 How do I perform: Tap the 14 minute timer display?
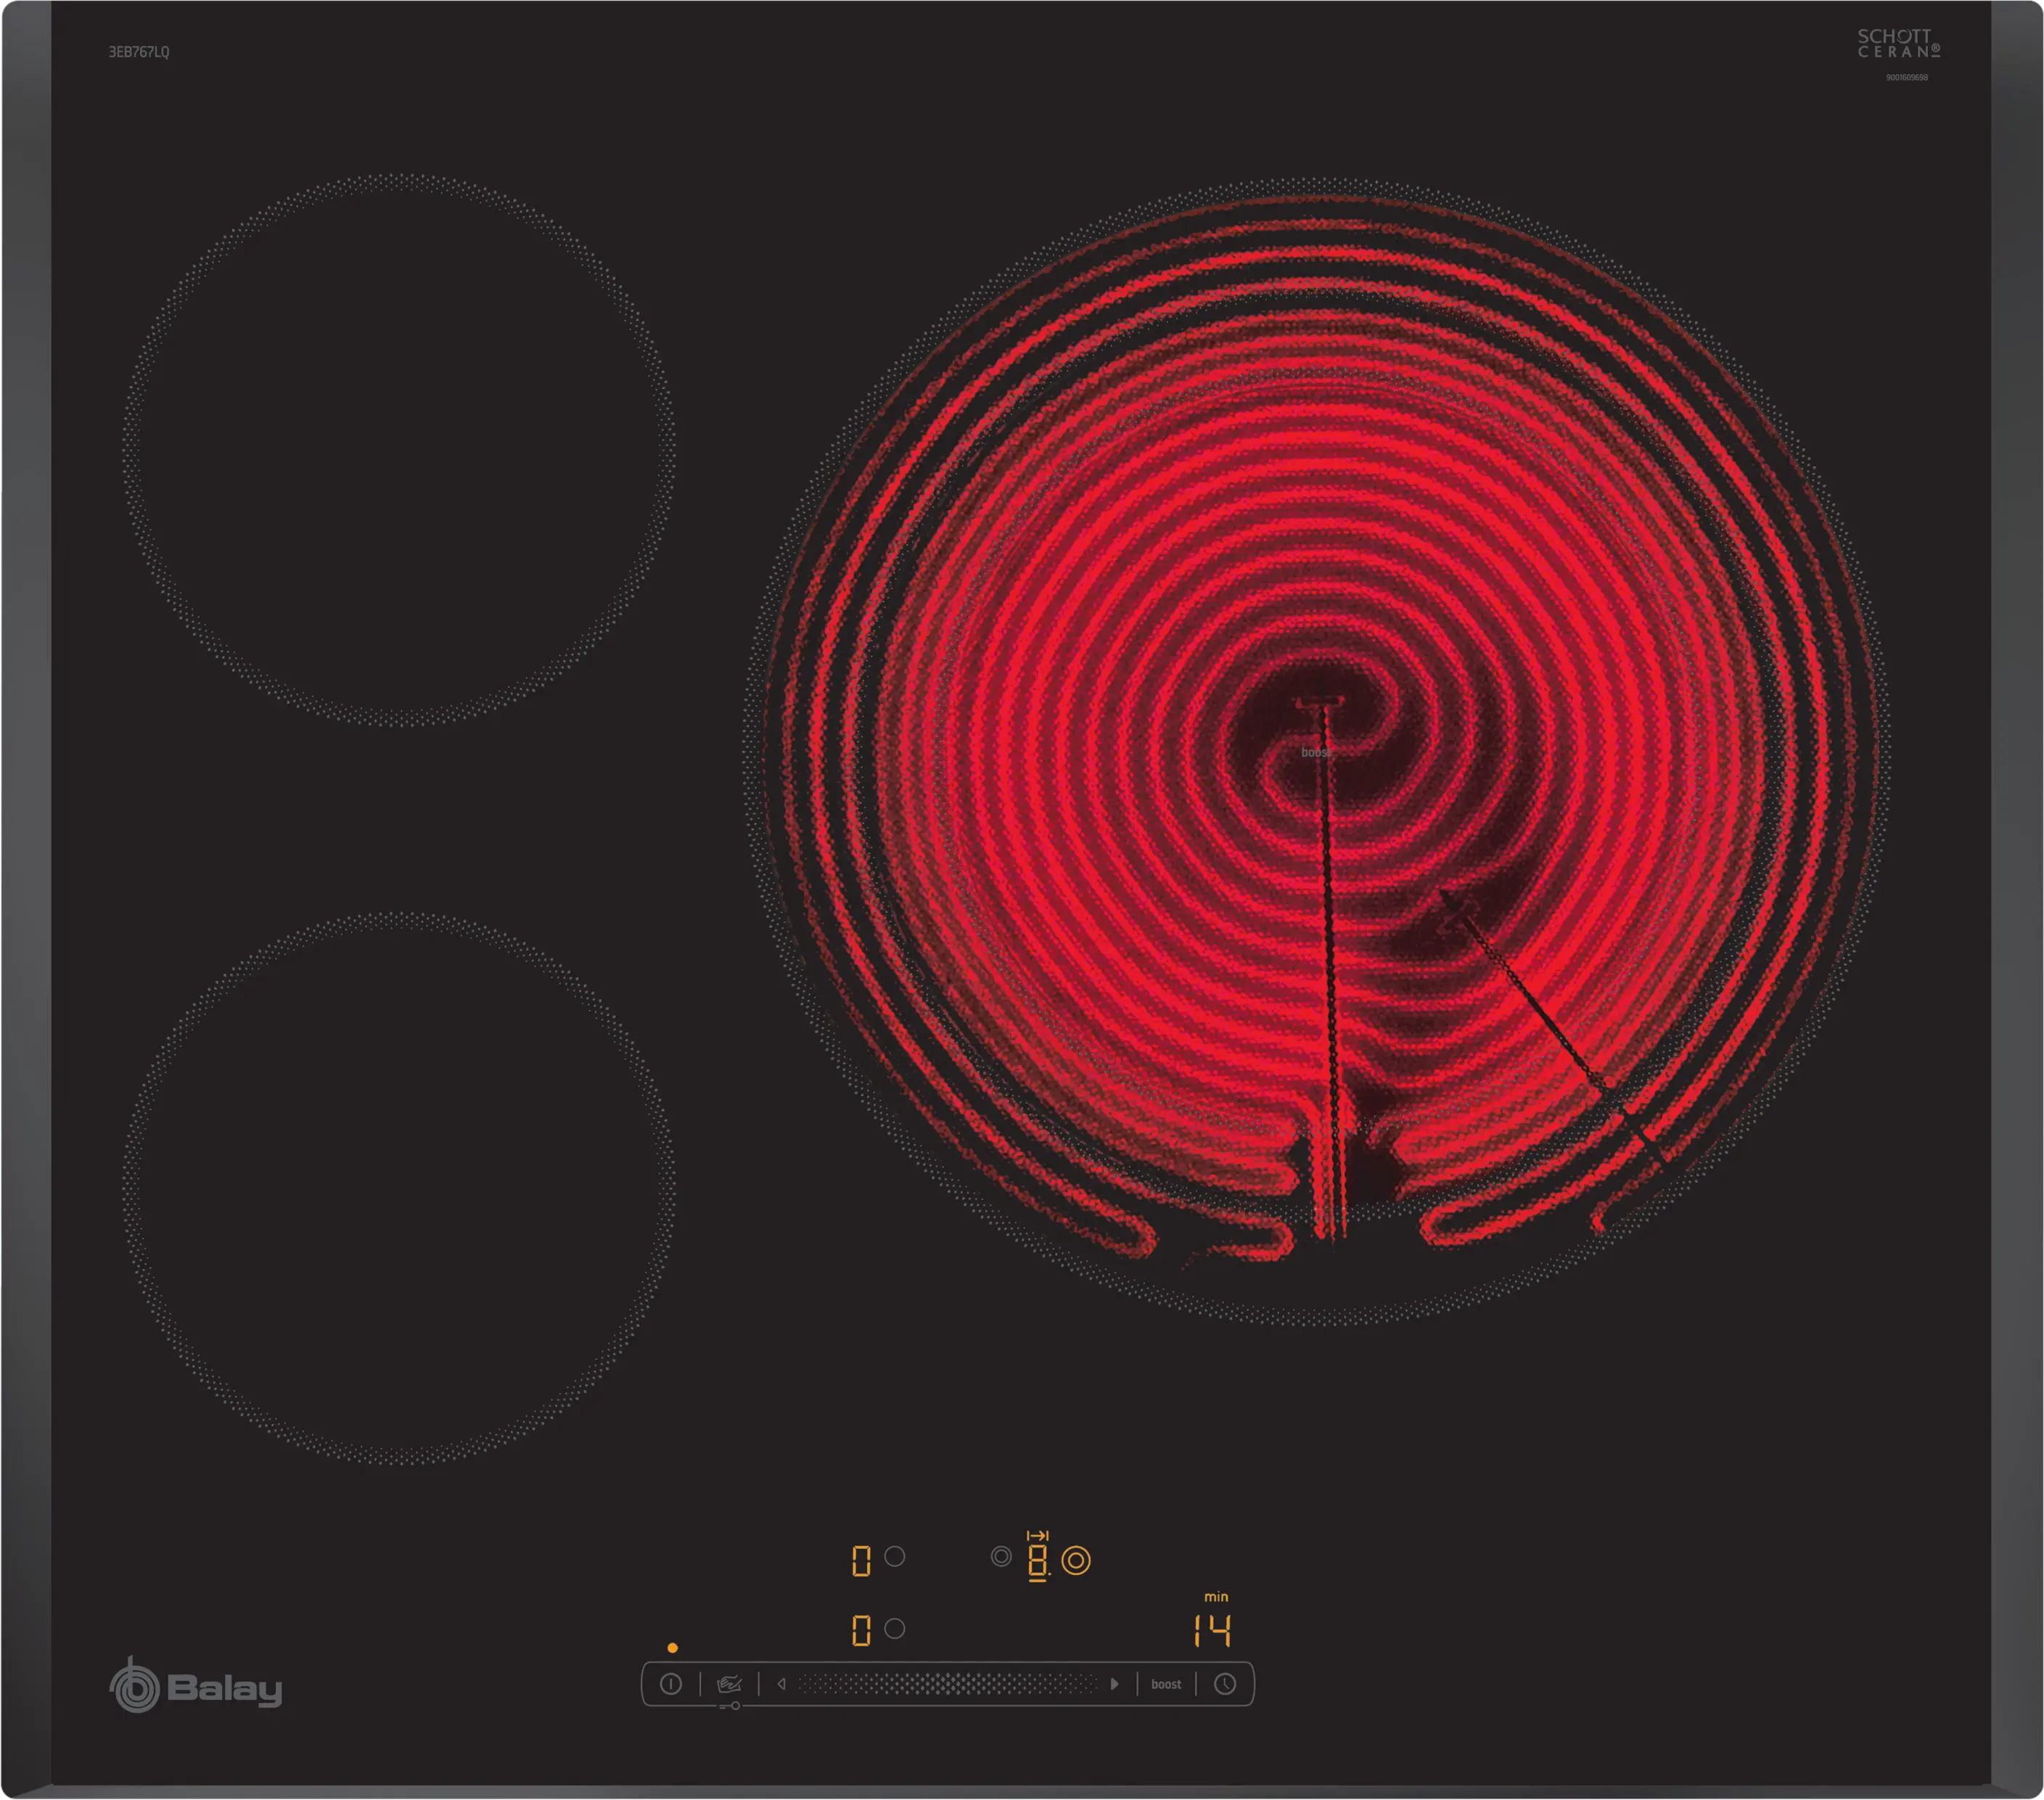point(1212,1631)
